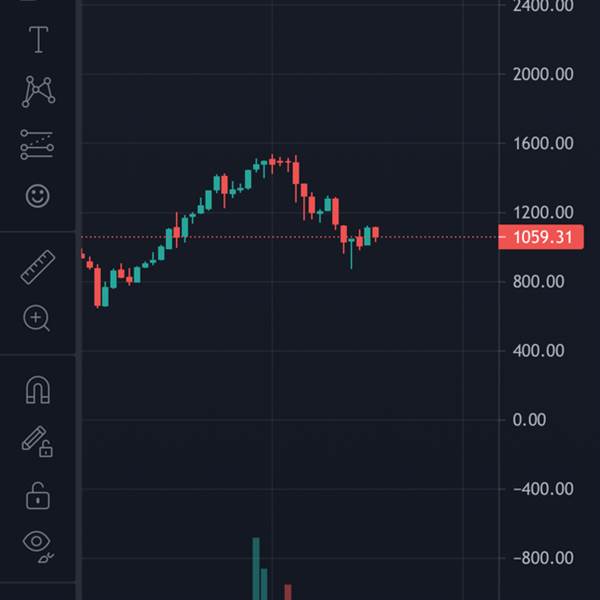600x600 pixels.
Task: Open the forecasting and measurement tools
Action: [x=37, y=144]
